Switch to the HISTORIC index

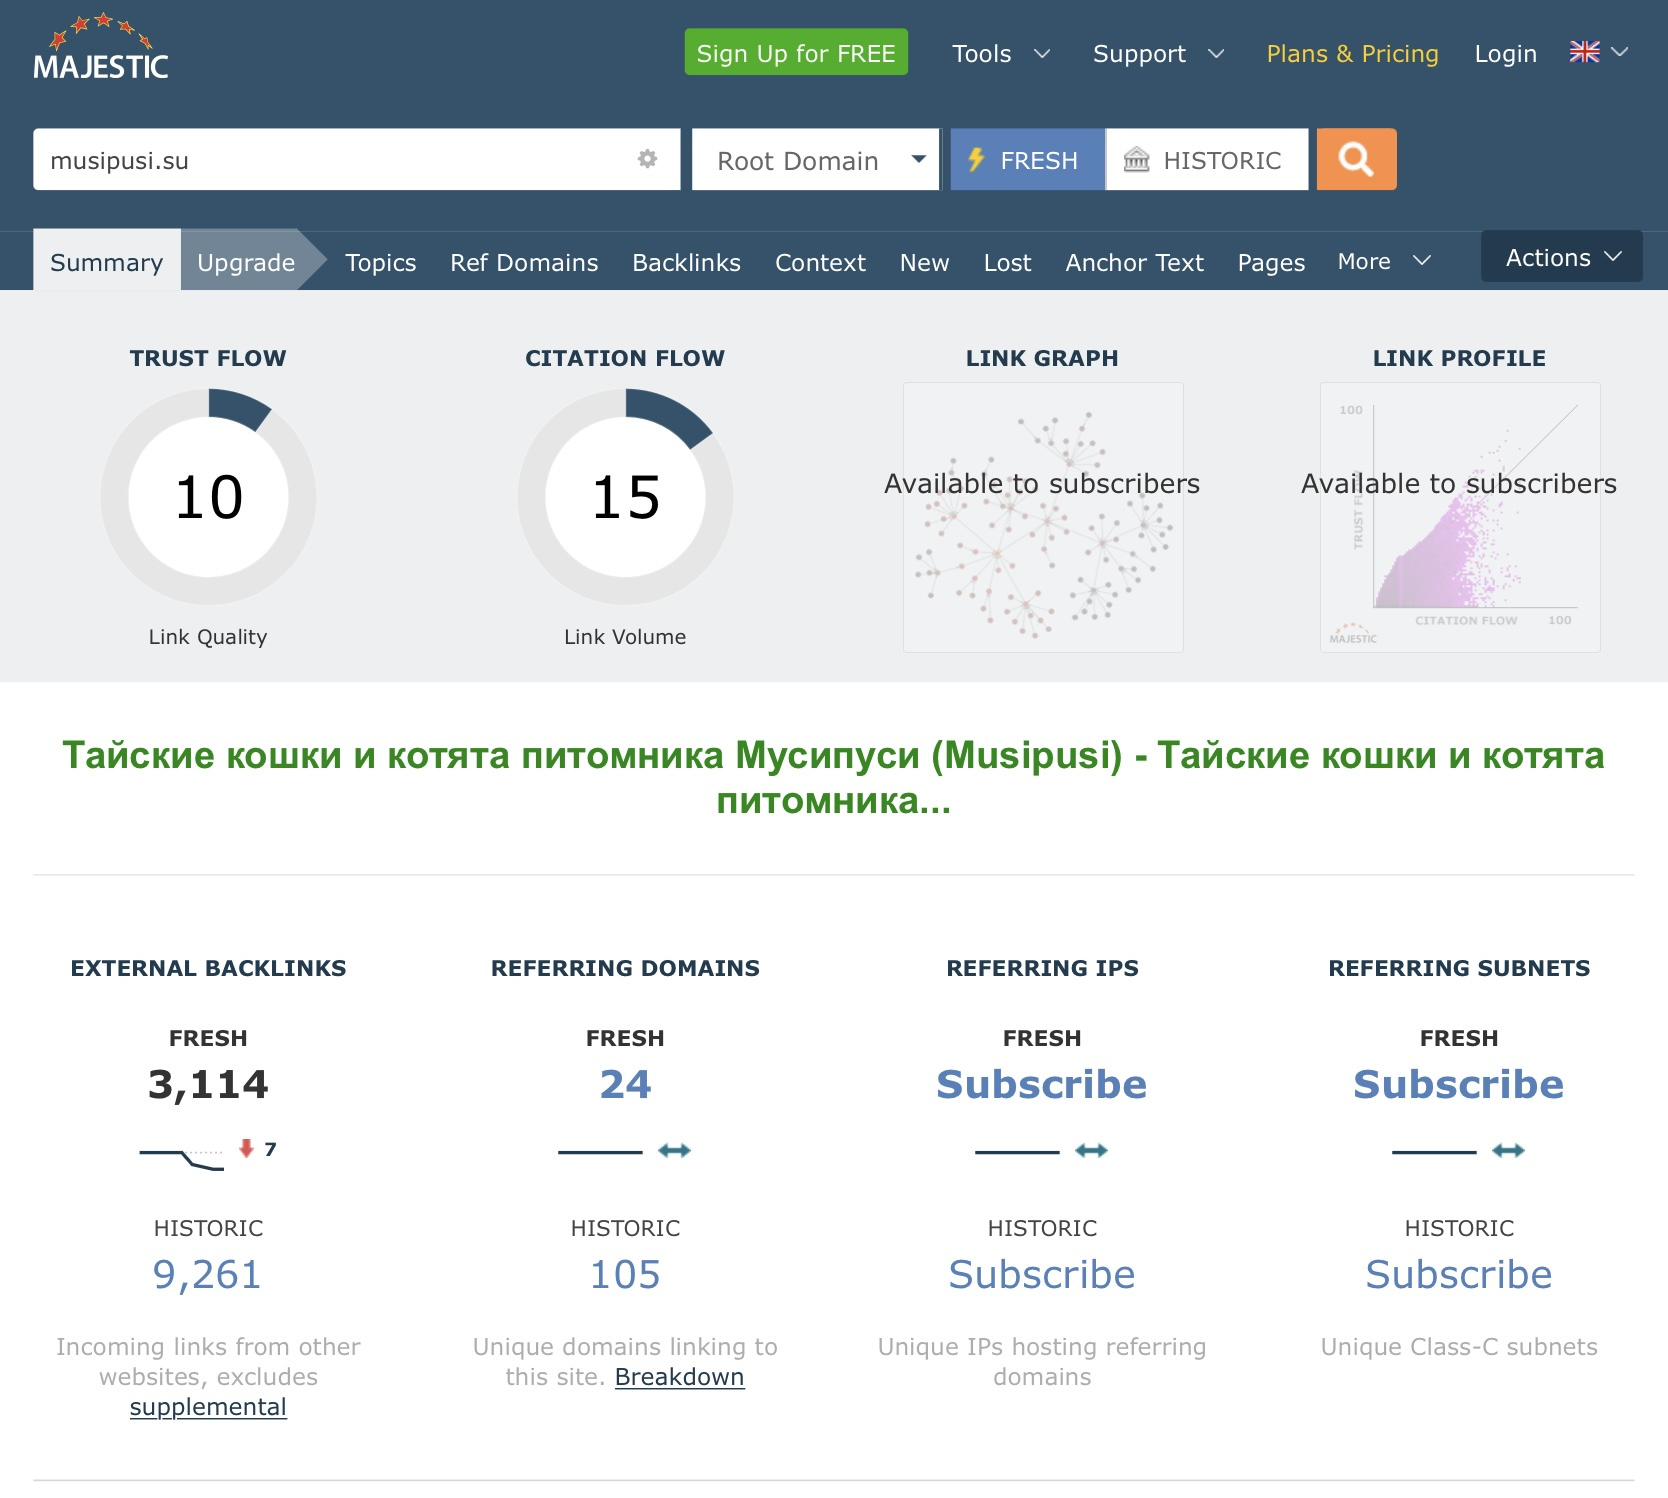(1207, 159)
